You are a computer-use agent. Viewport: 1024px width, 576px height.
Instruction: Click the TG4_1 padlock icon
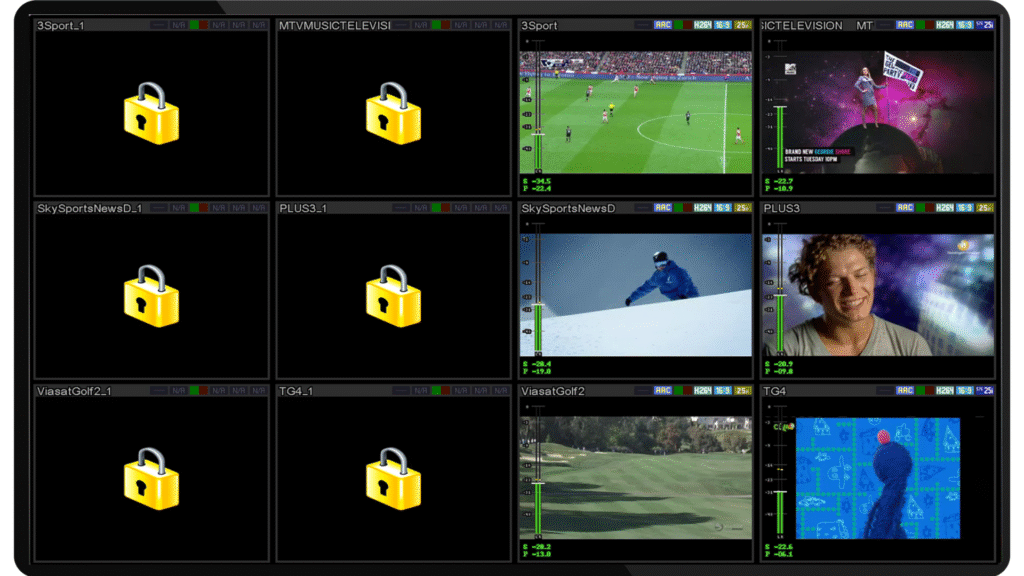pyautogui.click(x=393, y=479)
